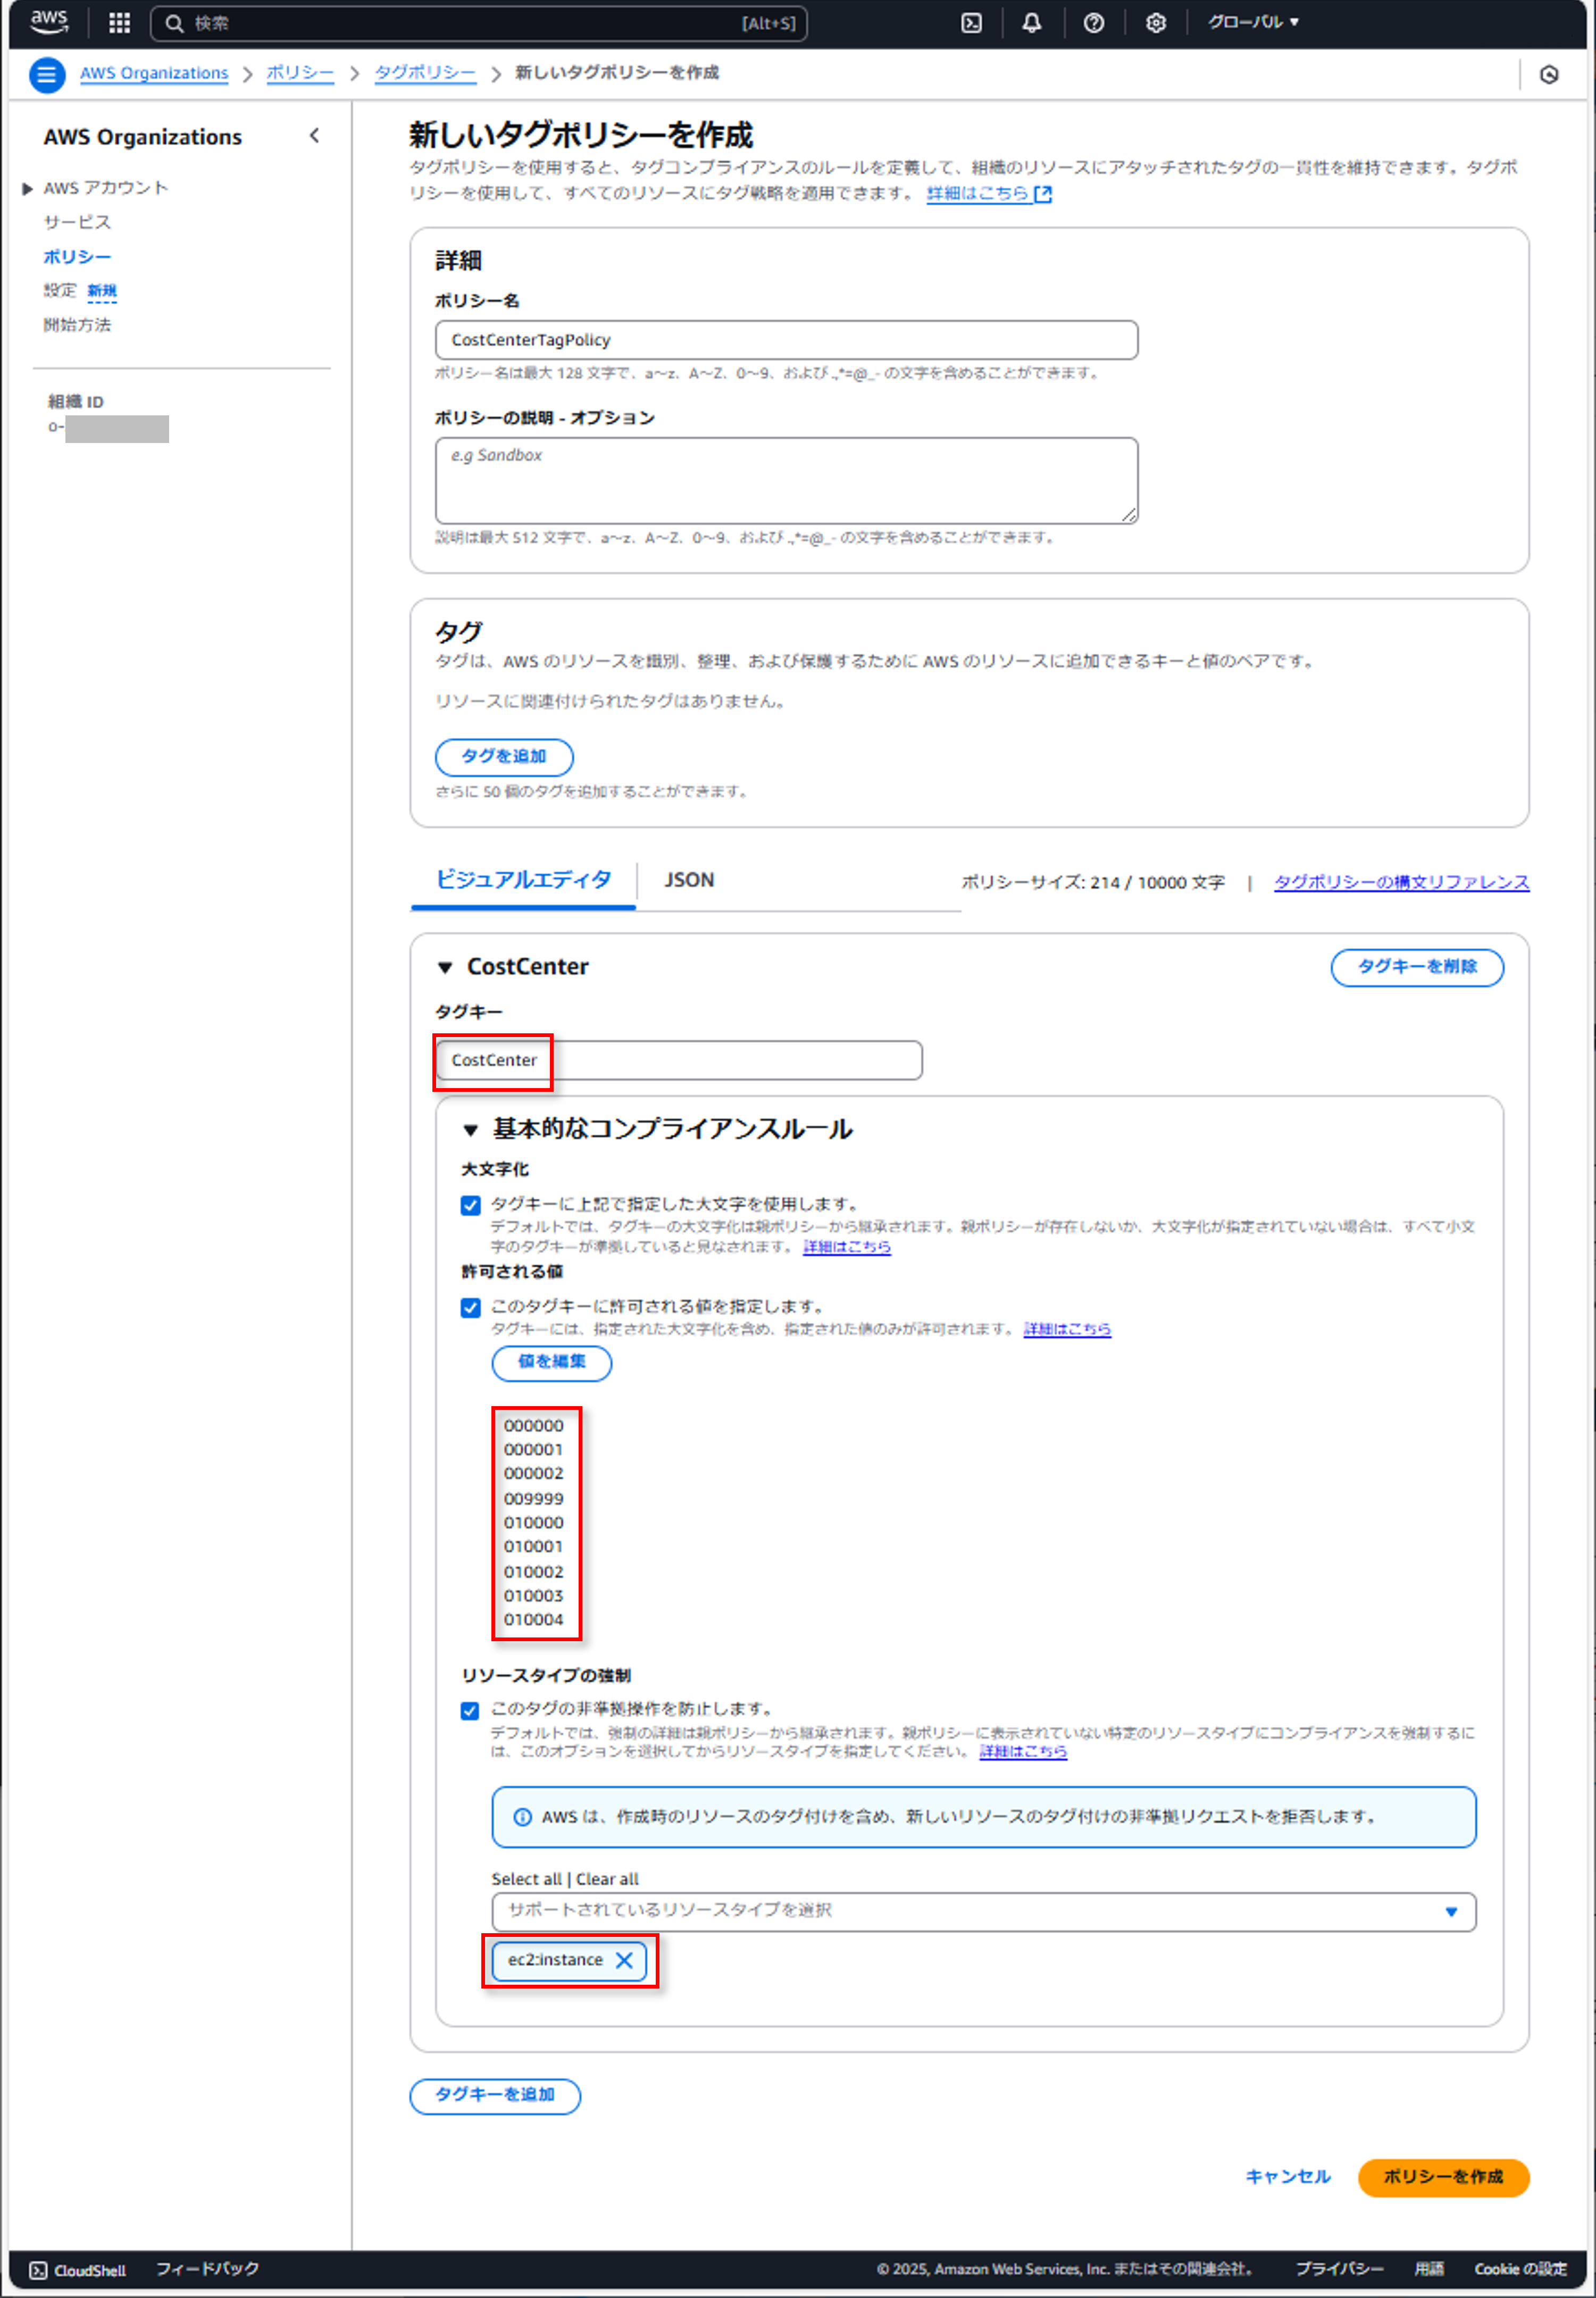Click the policy name input field
Image resolution: width=1596 pixels, height=2298 pixels.
pyautogui.click(x=786, y=340)
